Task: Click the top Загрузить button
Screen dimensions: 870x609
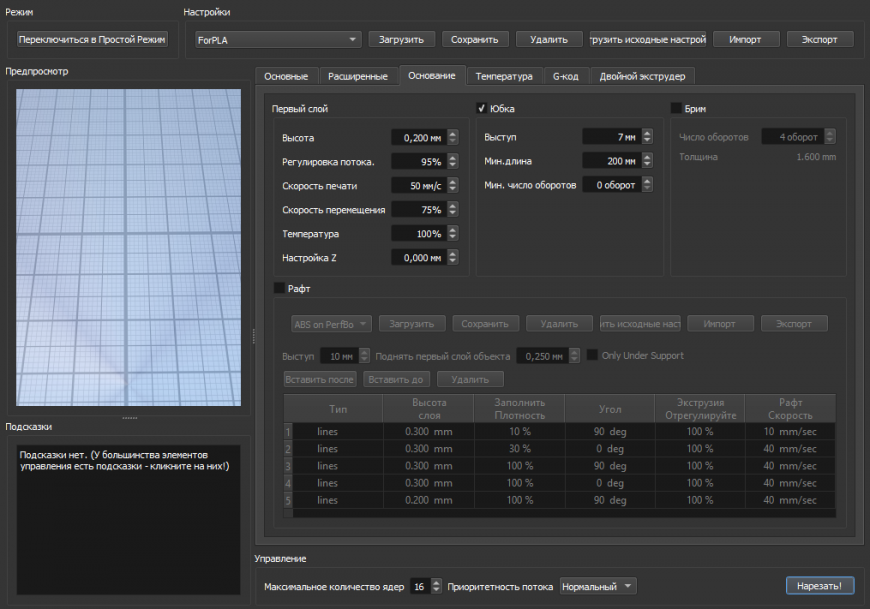Action: [401, 39]
